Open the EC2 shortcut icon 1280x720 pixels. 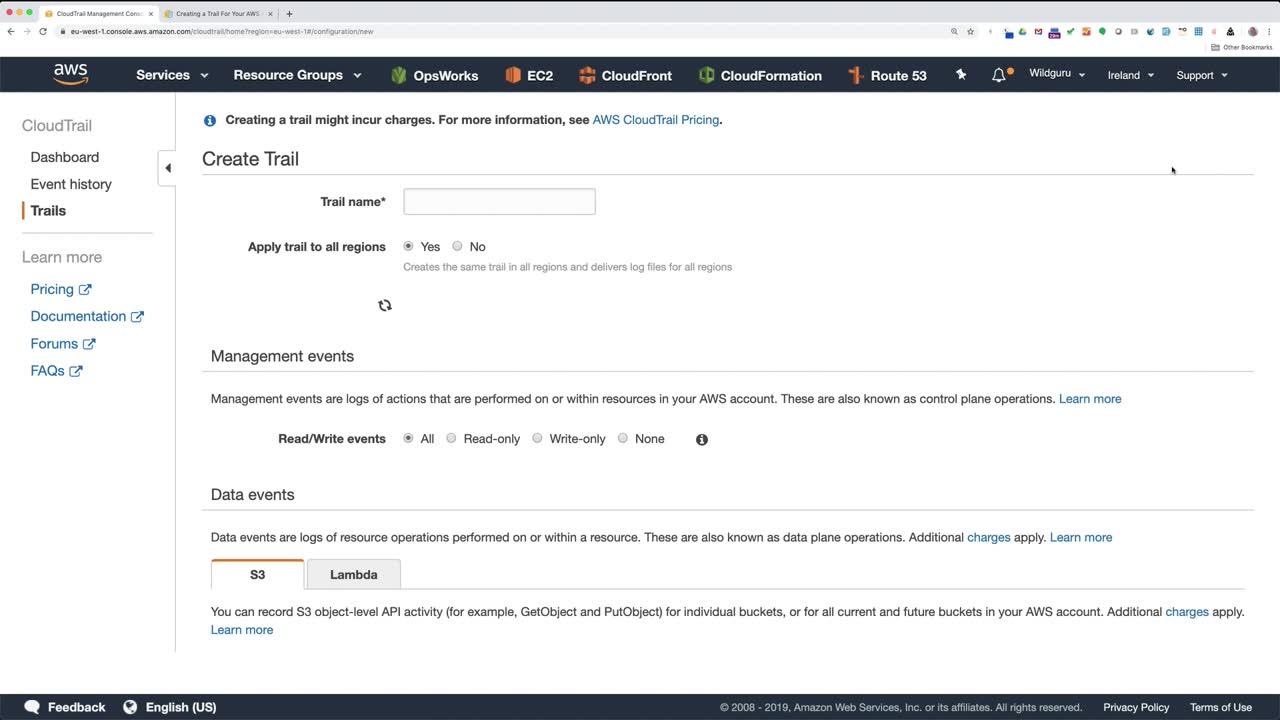click(513, 75)
